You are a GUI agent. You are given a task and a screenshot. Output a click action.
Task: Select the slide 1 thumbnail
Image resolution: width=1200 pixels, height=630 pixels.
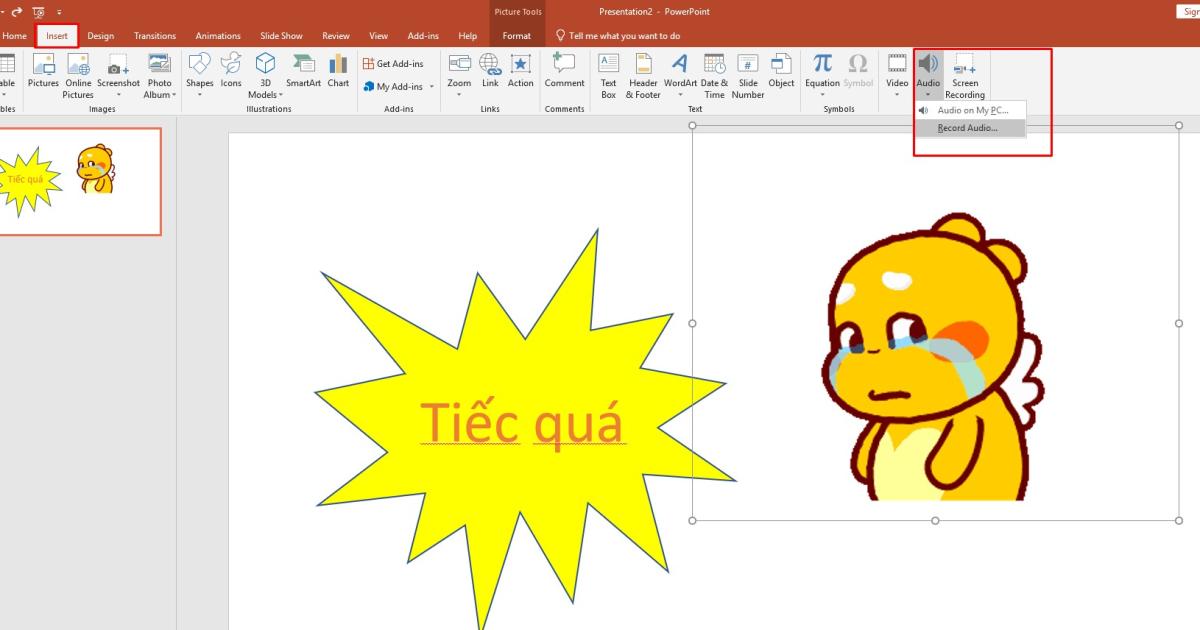click(x=78, y=182)
